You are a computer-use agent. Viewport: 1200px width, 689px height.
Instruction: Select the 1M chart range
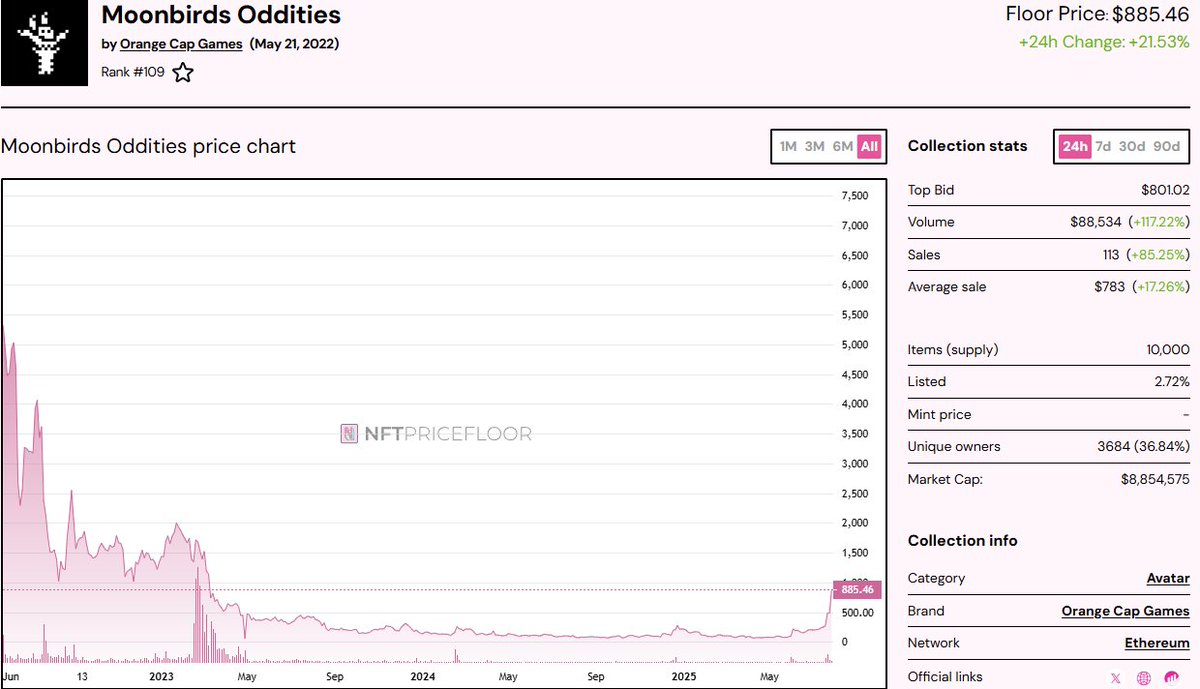[788, 146]
